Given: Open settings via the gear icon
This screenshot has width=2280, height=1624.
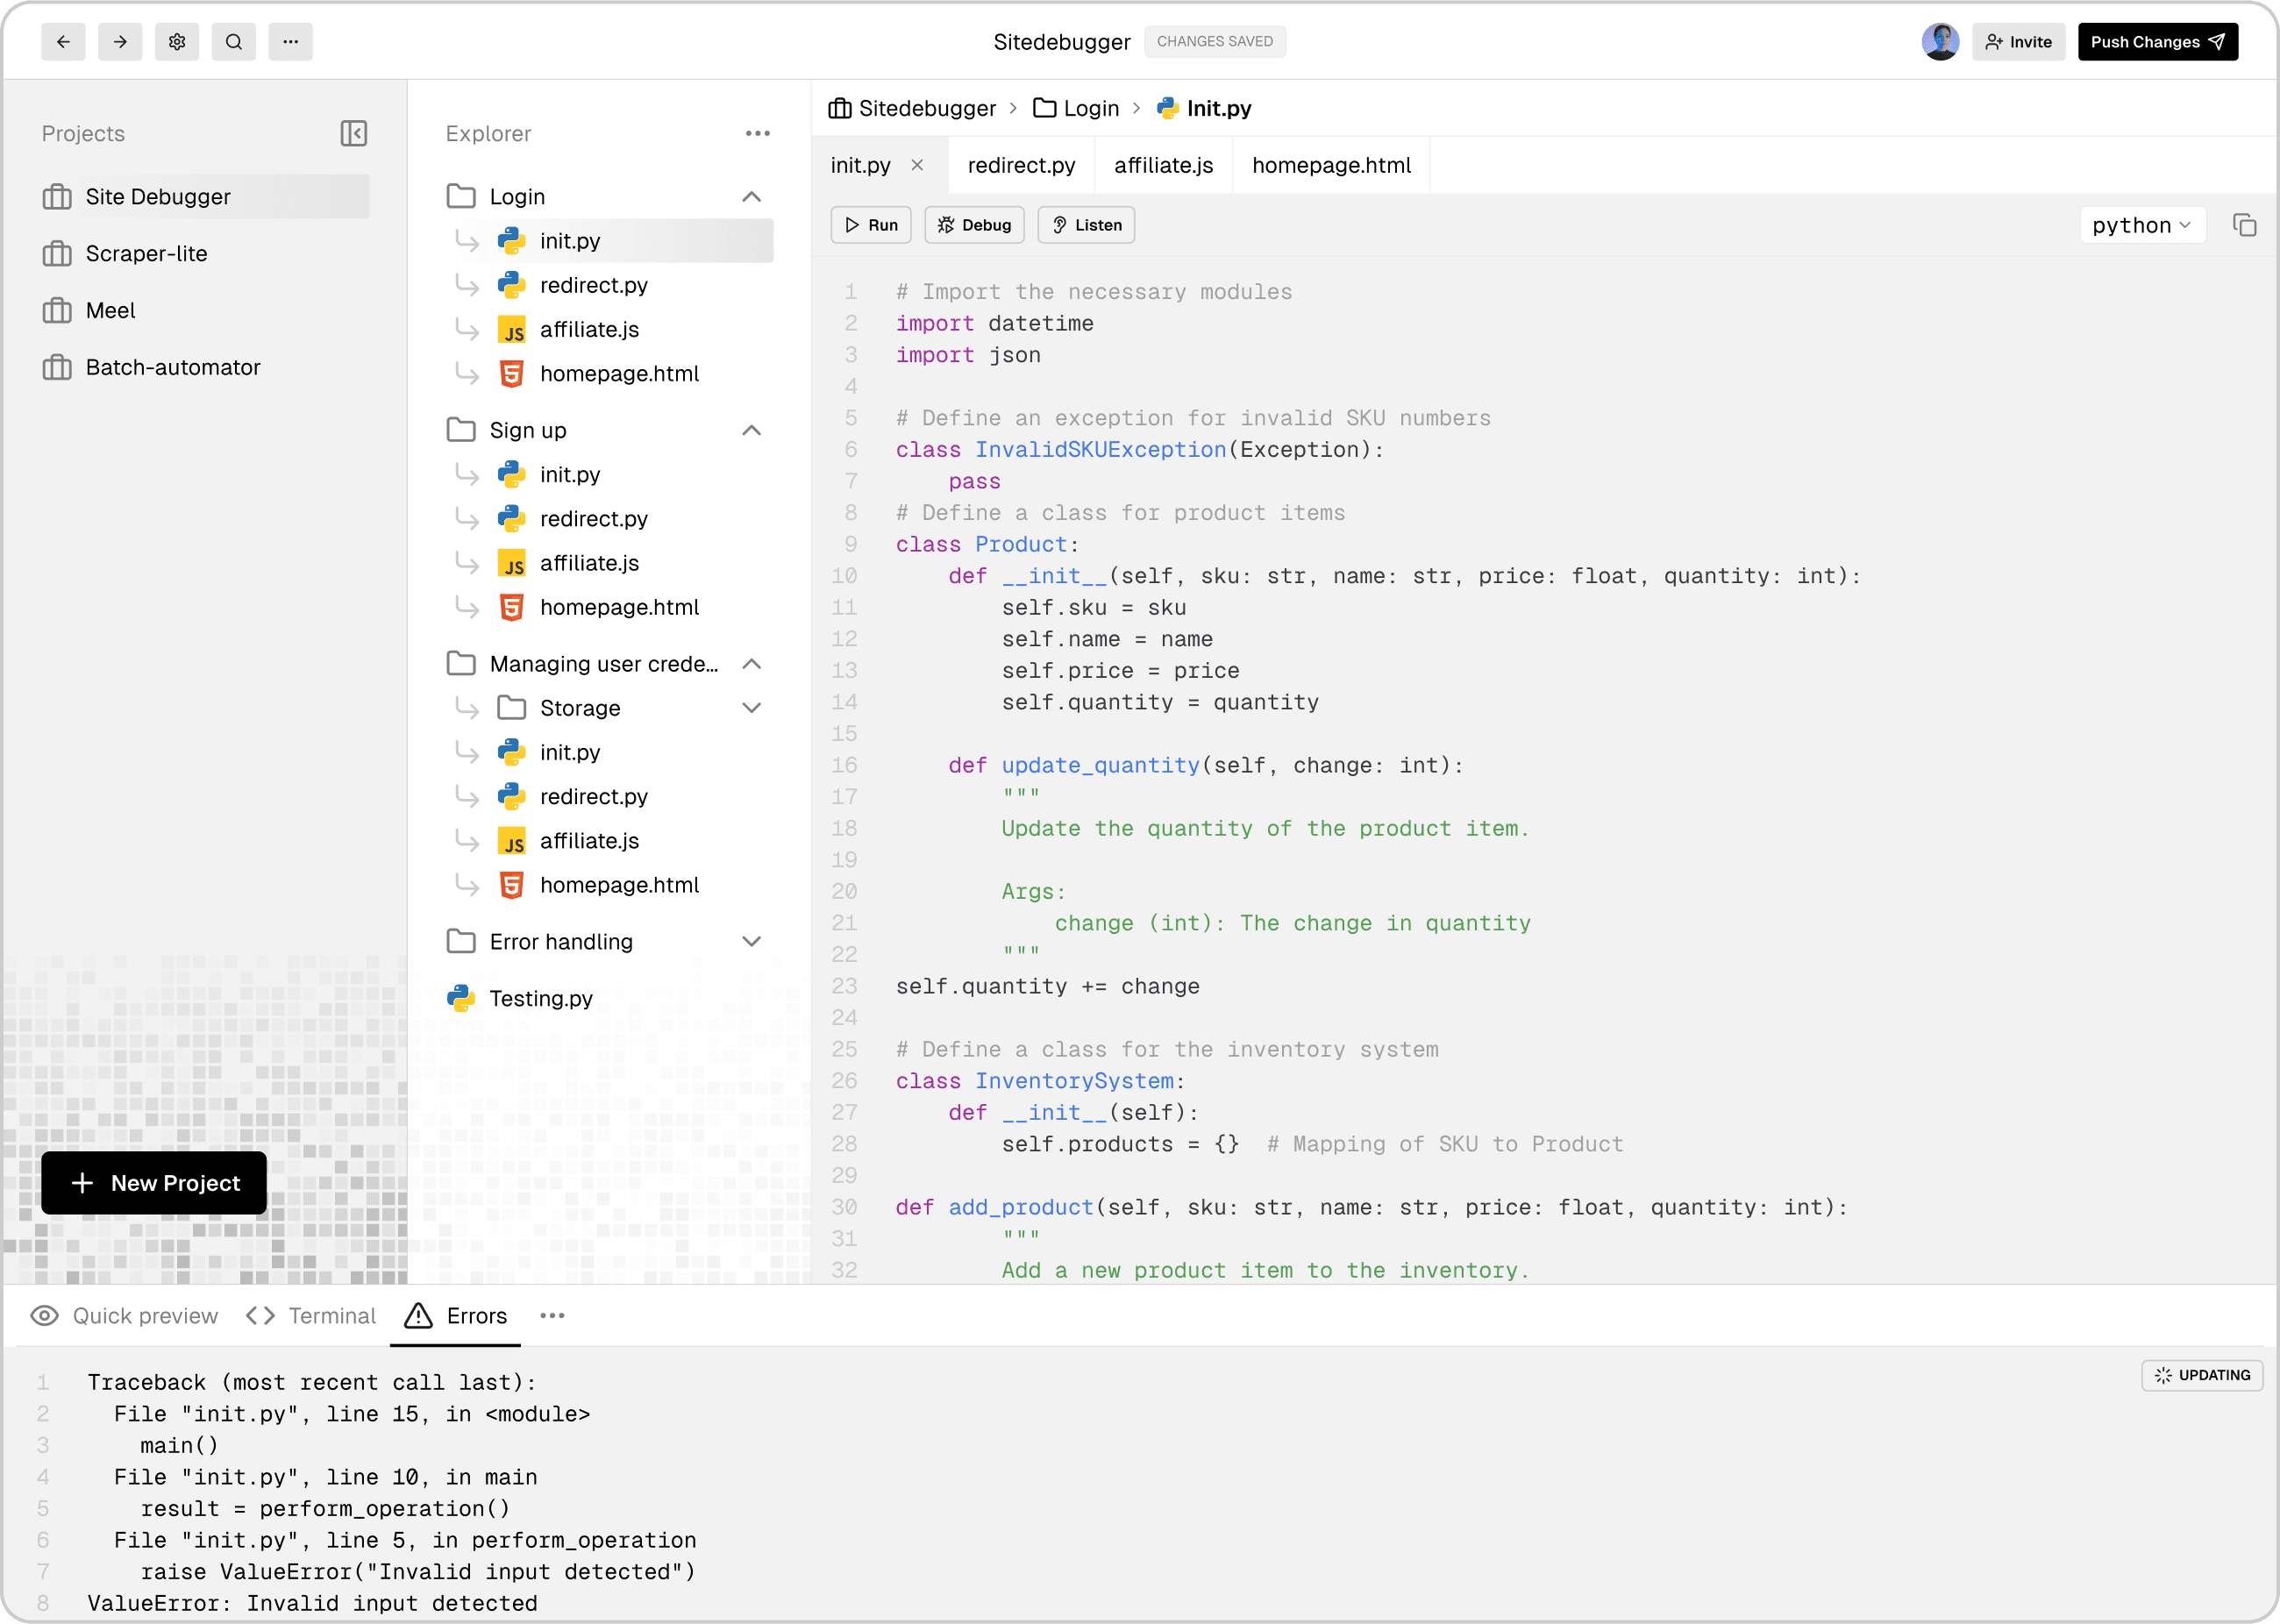Looking at the screenshot, I should click(177, 42).
